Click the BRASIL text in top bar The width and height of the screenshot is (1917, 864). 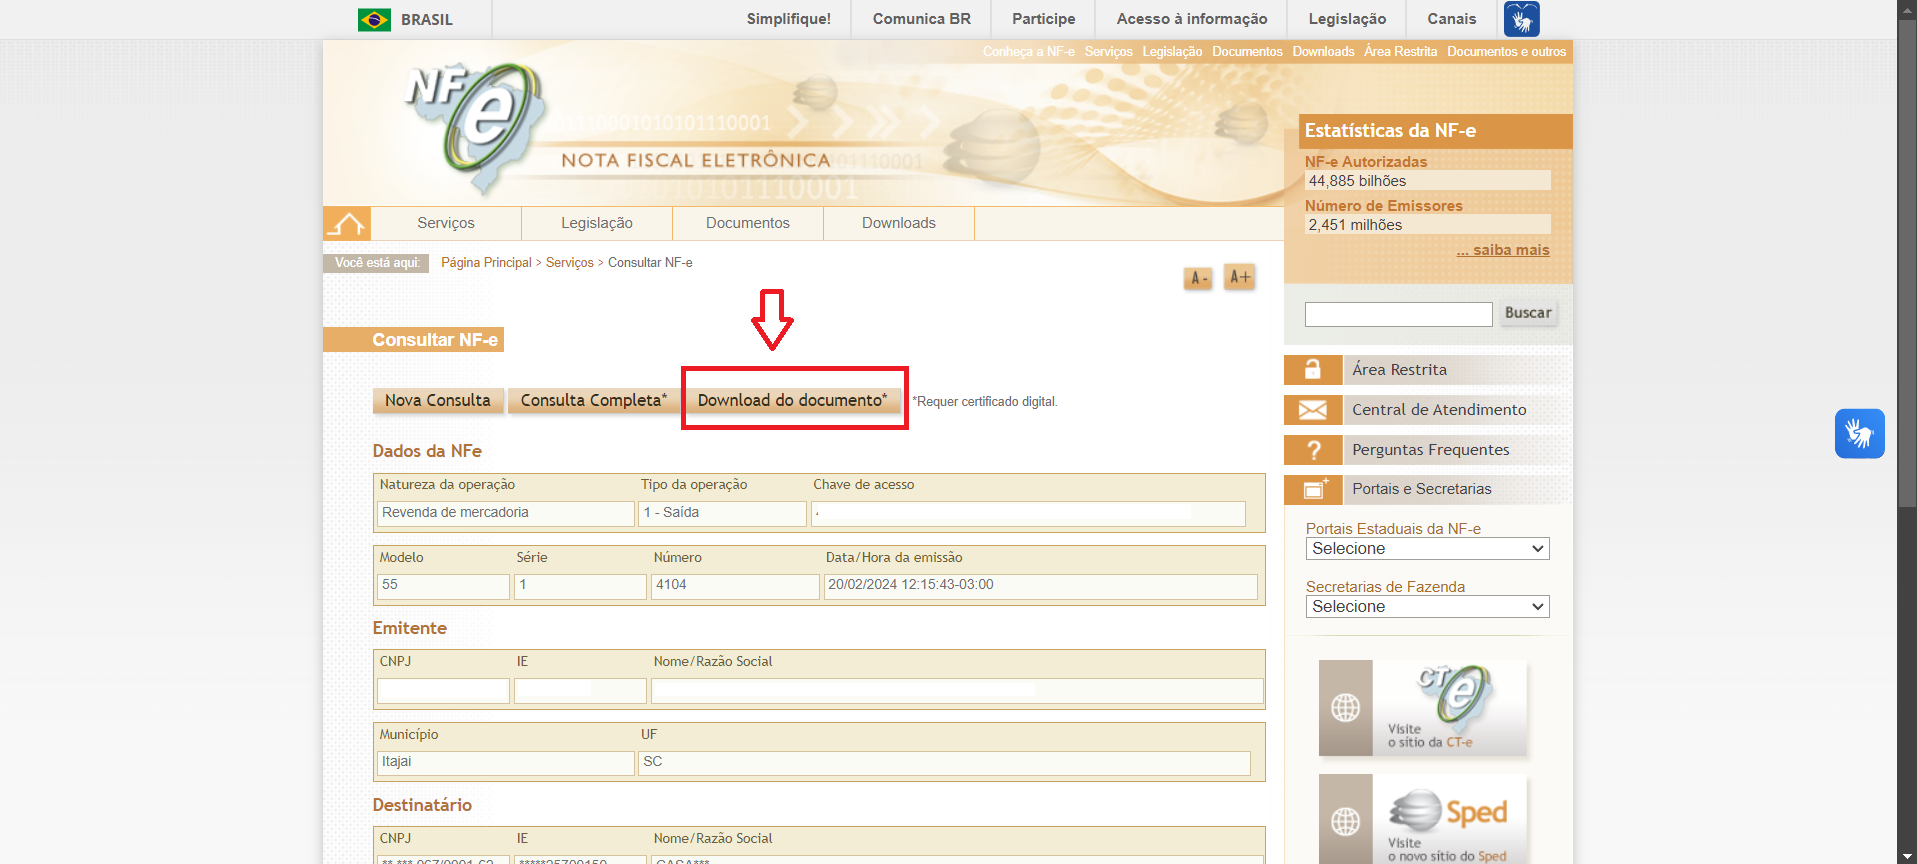tap(427, 20)
